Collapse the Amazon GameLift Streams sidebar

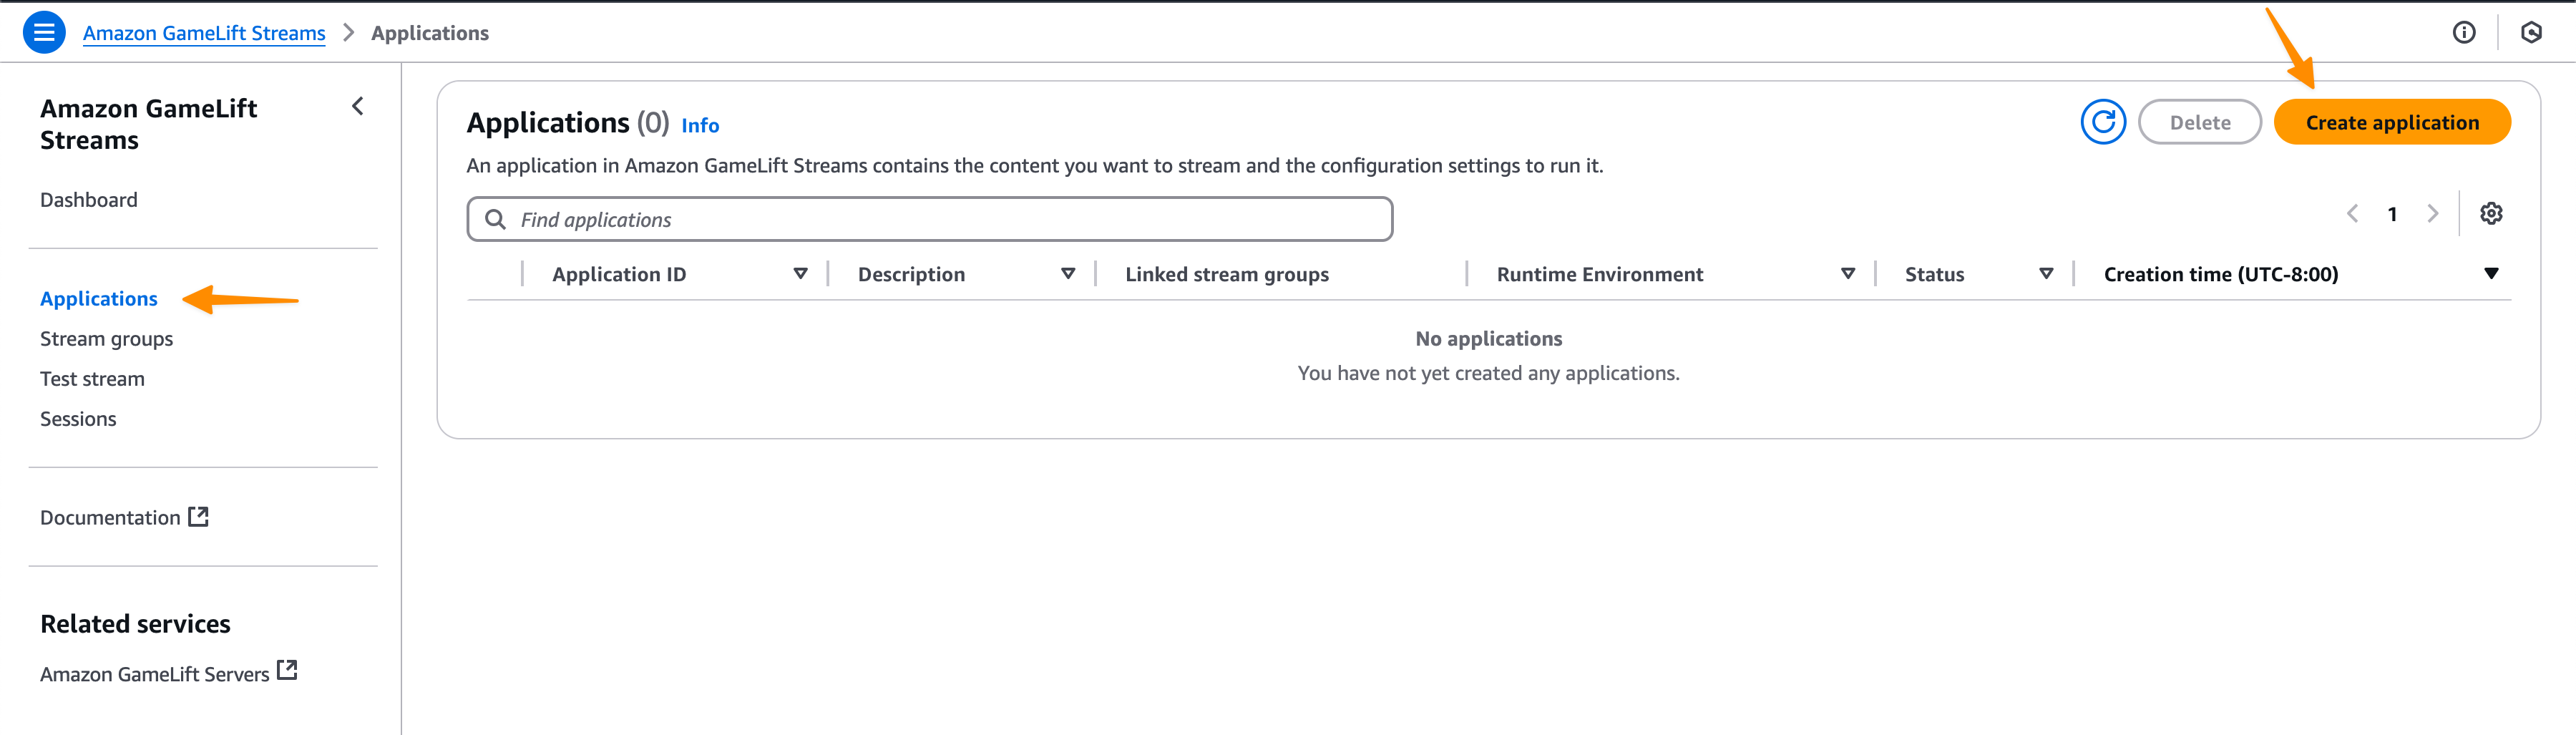(x=358, y=107)
